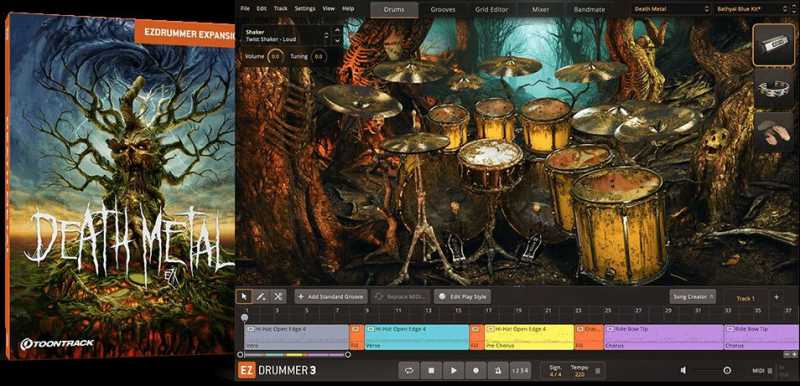Select the scissors cut tool

[x=278, y=296]
